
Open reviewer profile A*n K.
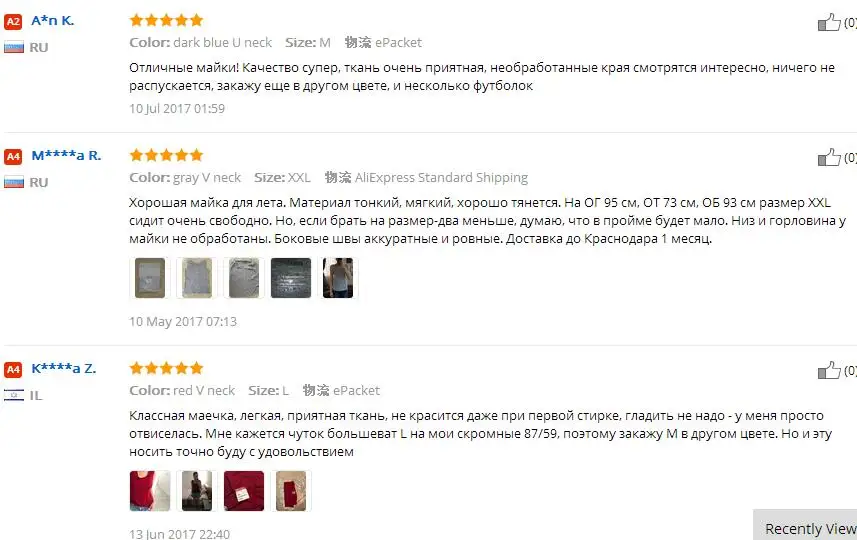pyautogui.click(x=52, y=21)
